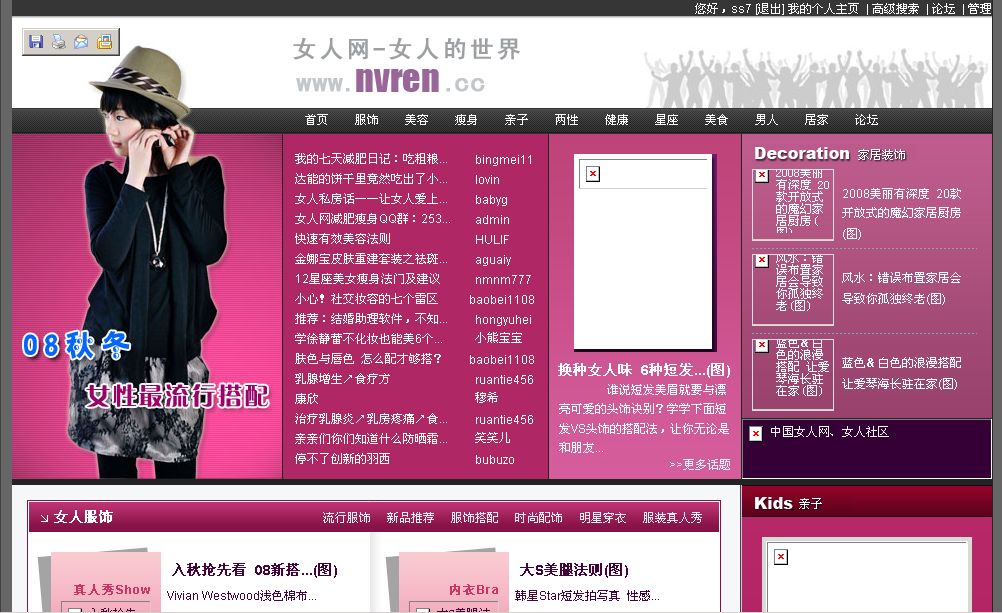Open the 服饰 navigation item

click(x=366, y=120)
